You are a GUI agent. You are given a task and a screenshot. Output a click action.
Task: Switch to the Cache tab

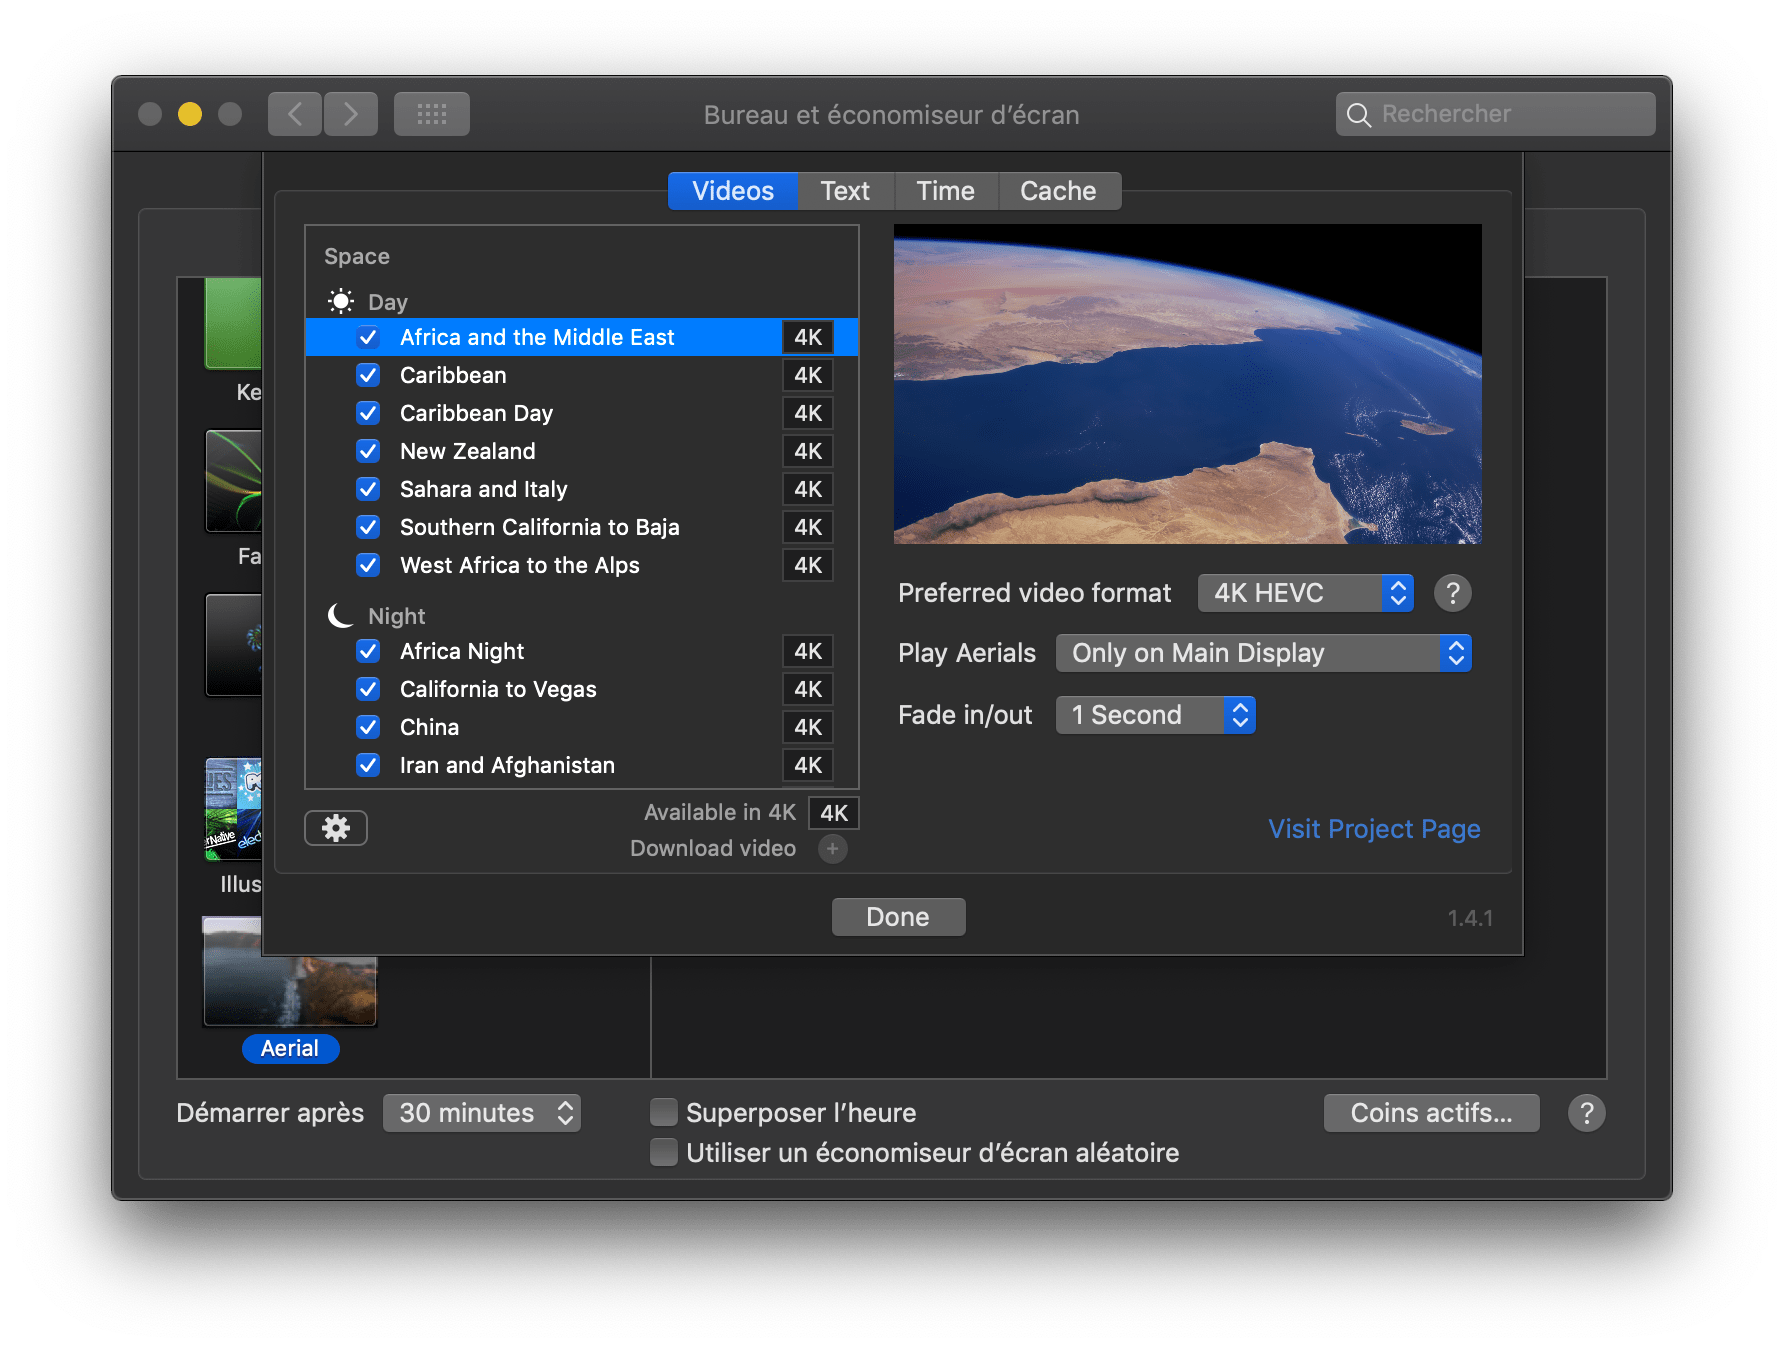(x=1058, y=191)
